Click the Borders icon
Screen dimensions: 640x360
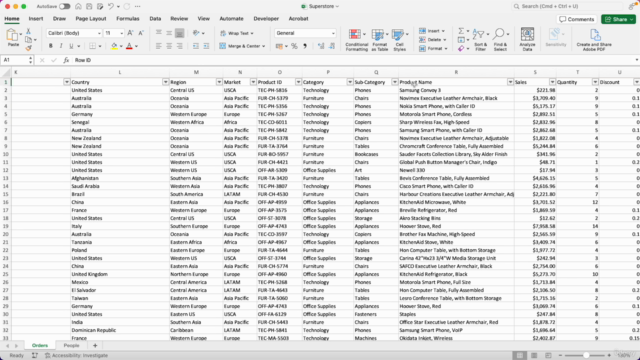coord(93,46)
